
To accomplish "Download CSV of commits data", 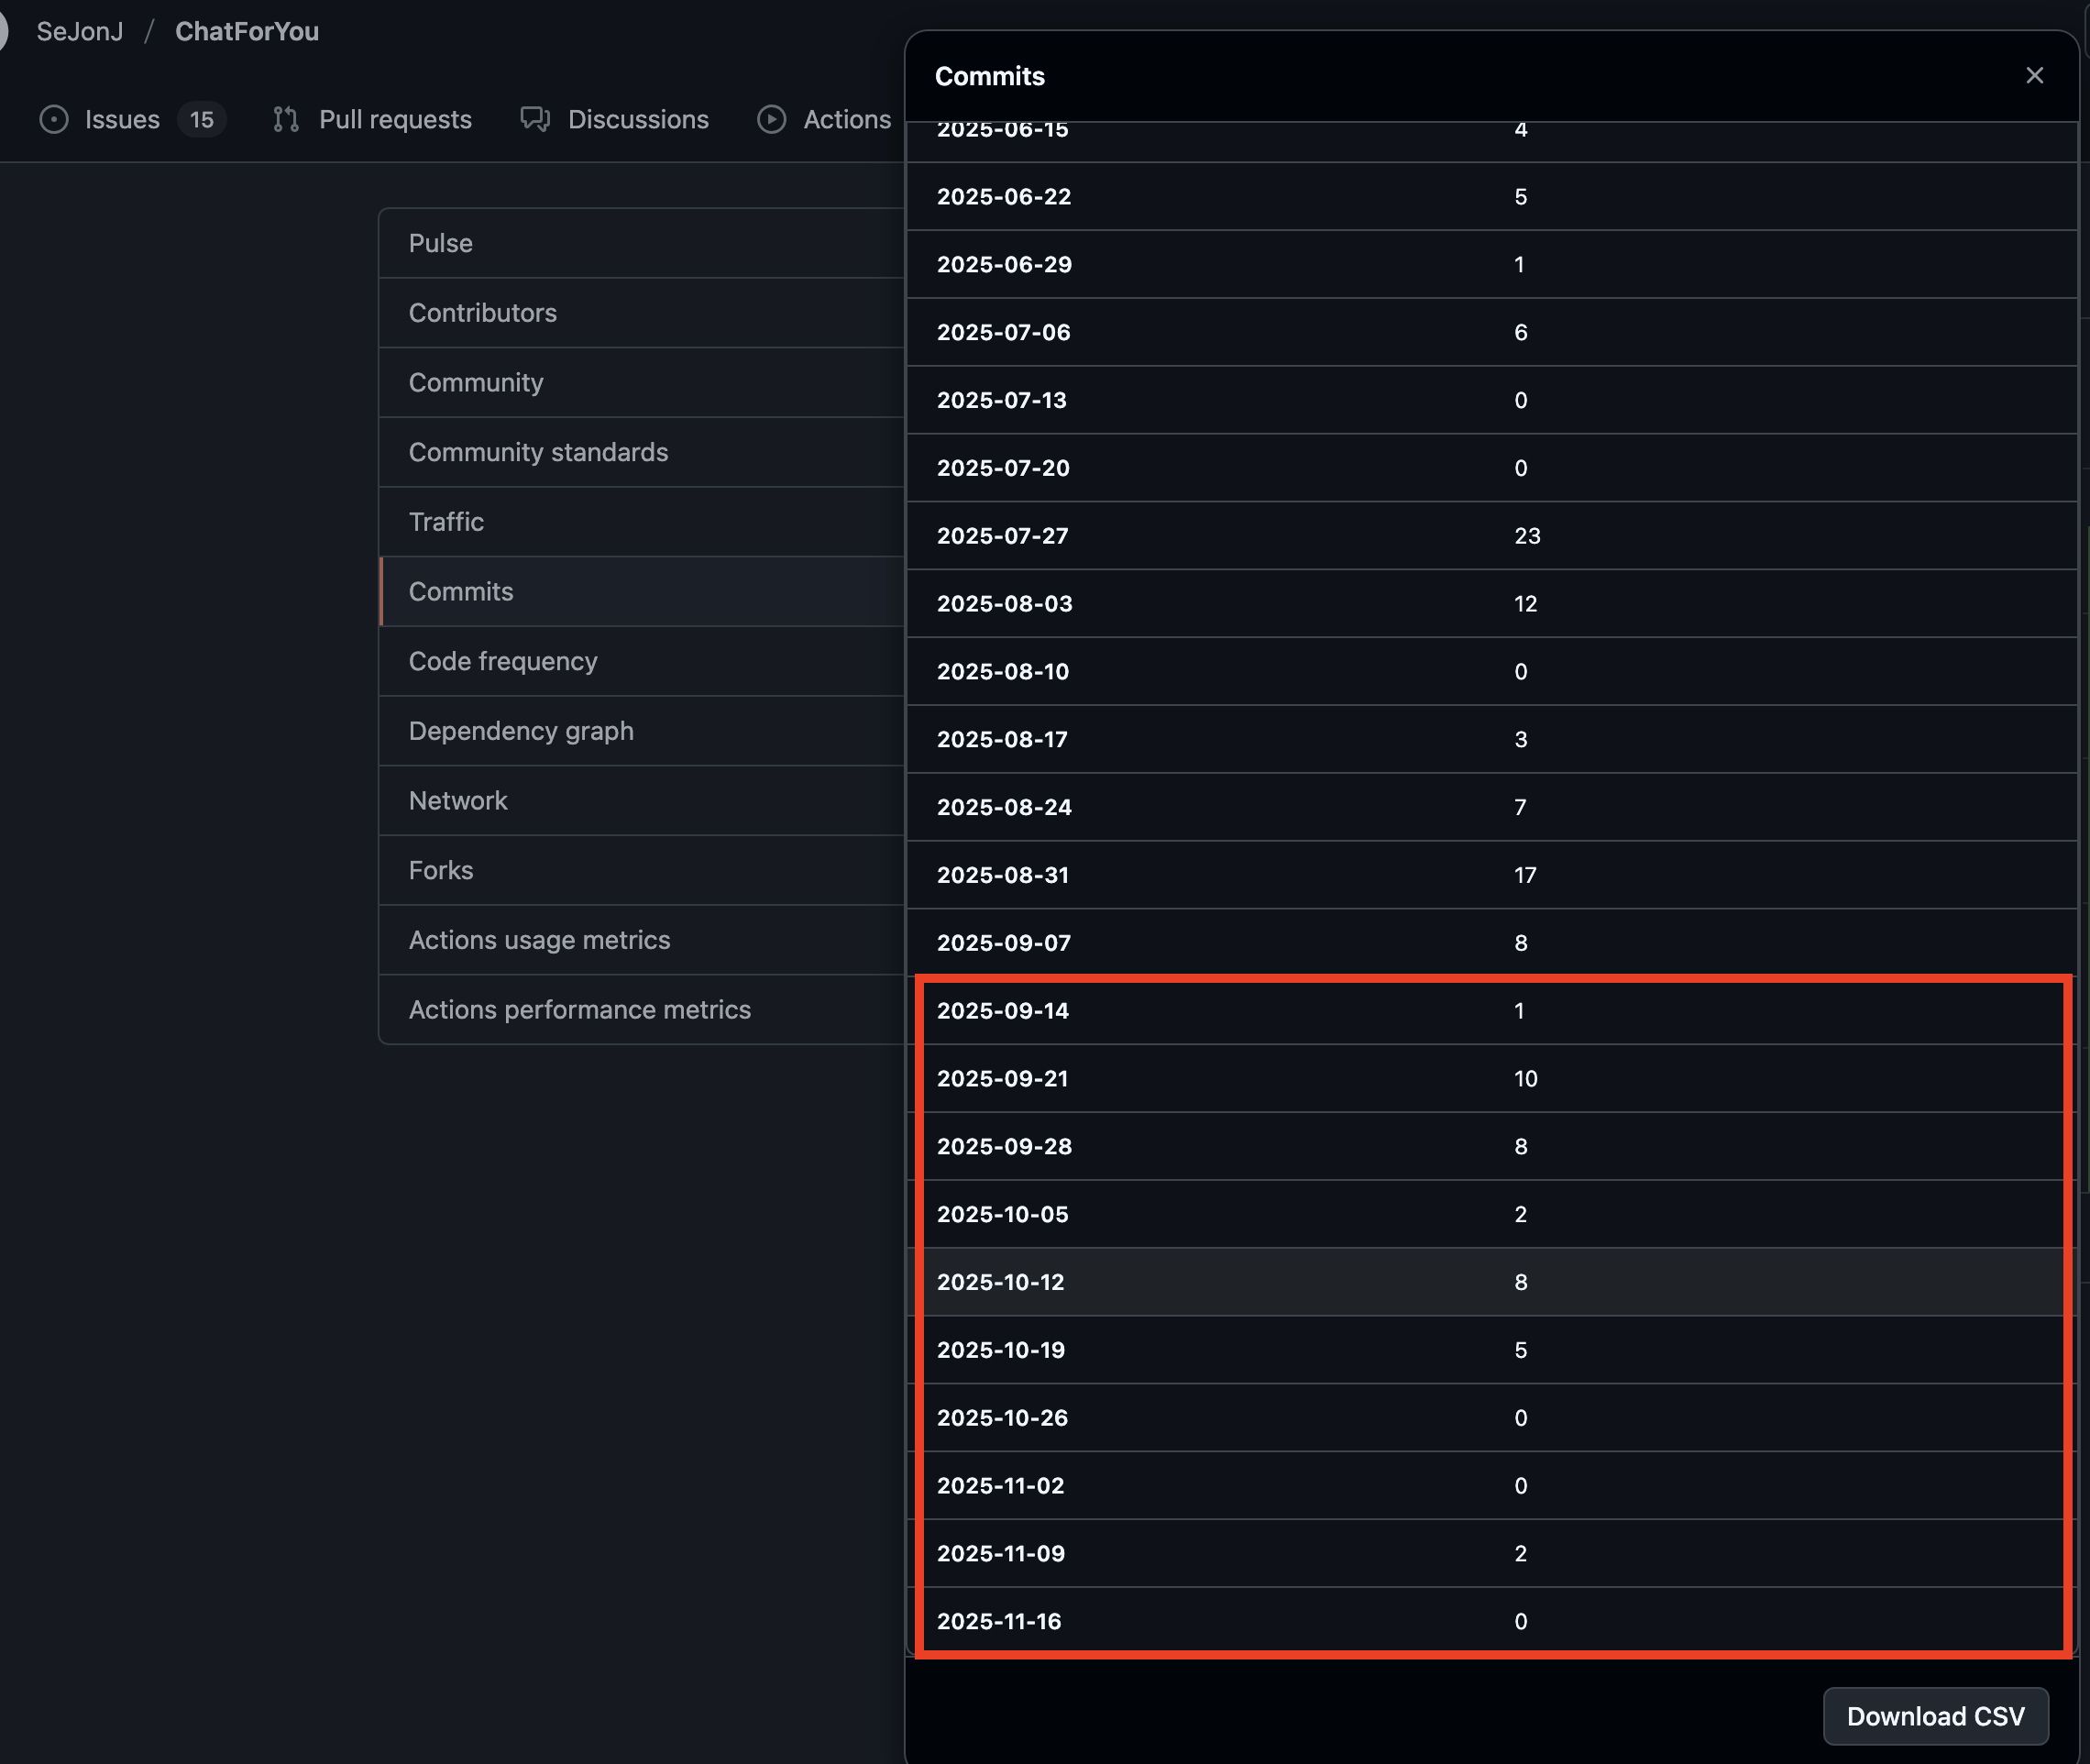I will (x=1934, y=1716).
